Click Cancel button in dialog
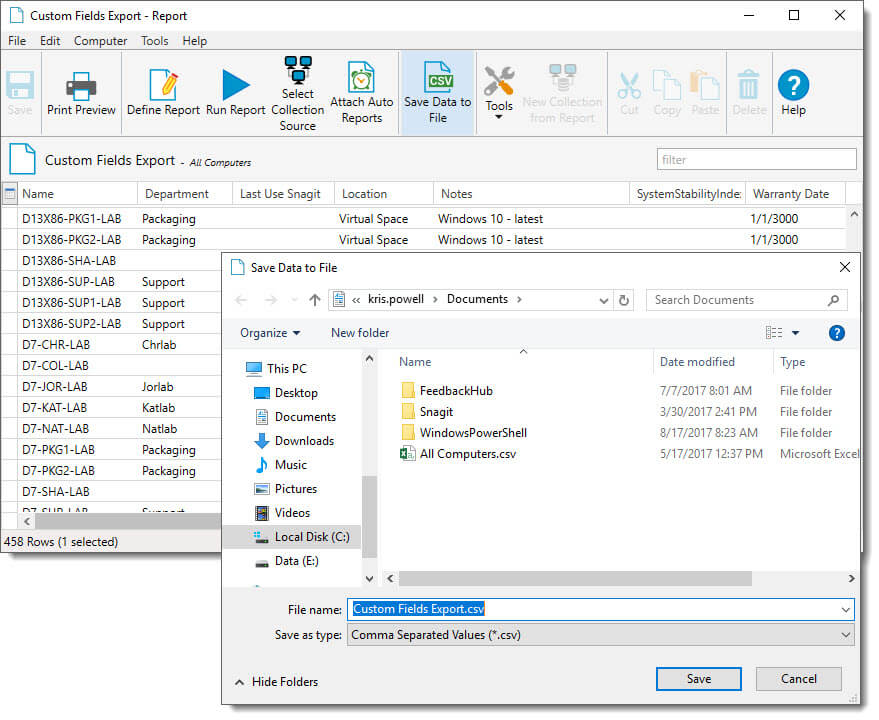 (798, 679)
